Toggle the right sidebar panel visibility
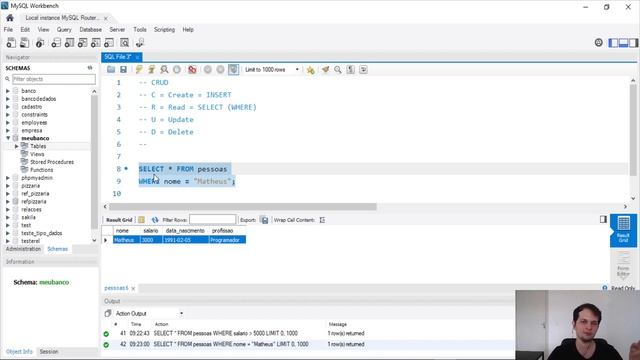 [633, 43]
